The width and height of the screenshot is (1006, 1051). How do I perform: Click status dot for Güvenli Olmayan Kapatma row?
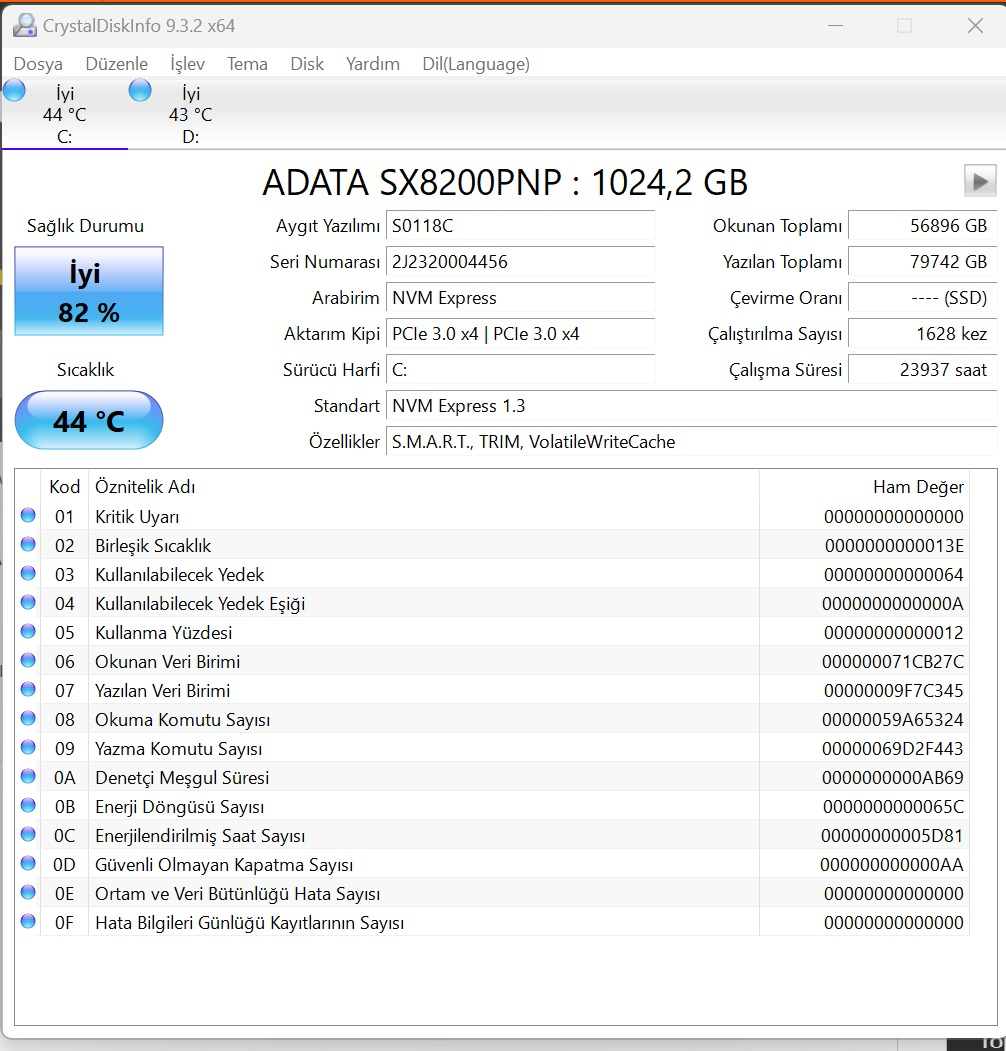(28, 863)
